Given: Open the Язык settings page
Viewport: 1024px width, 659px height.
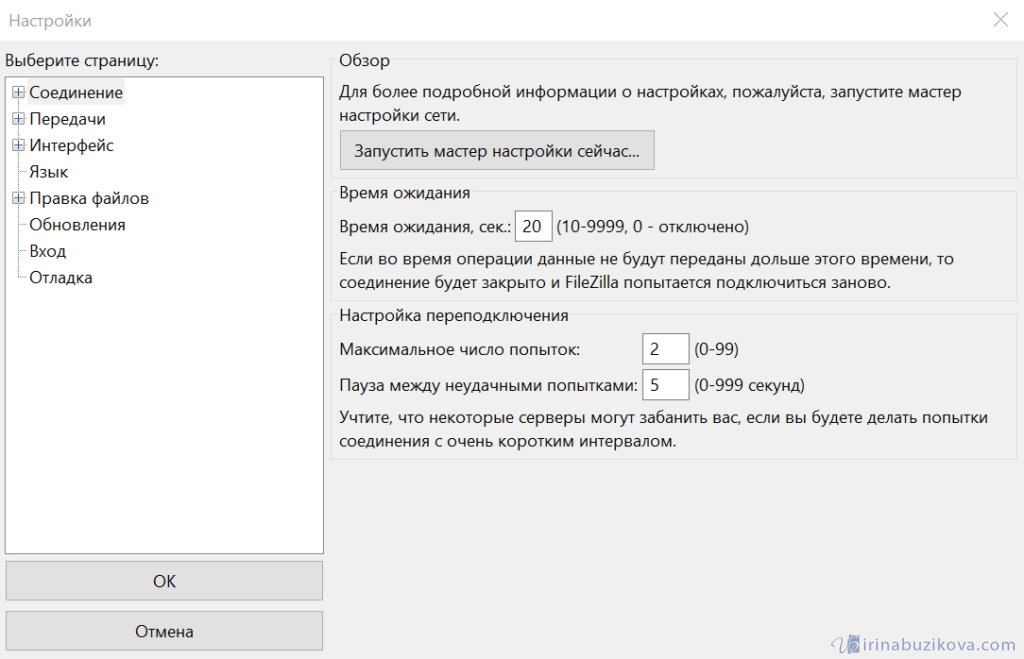Looking at the screenshot, I should tap(49, 172).
